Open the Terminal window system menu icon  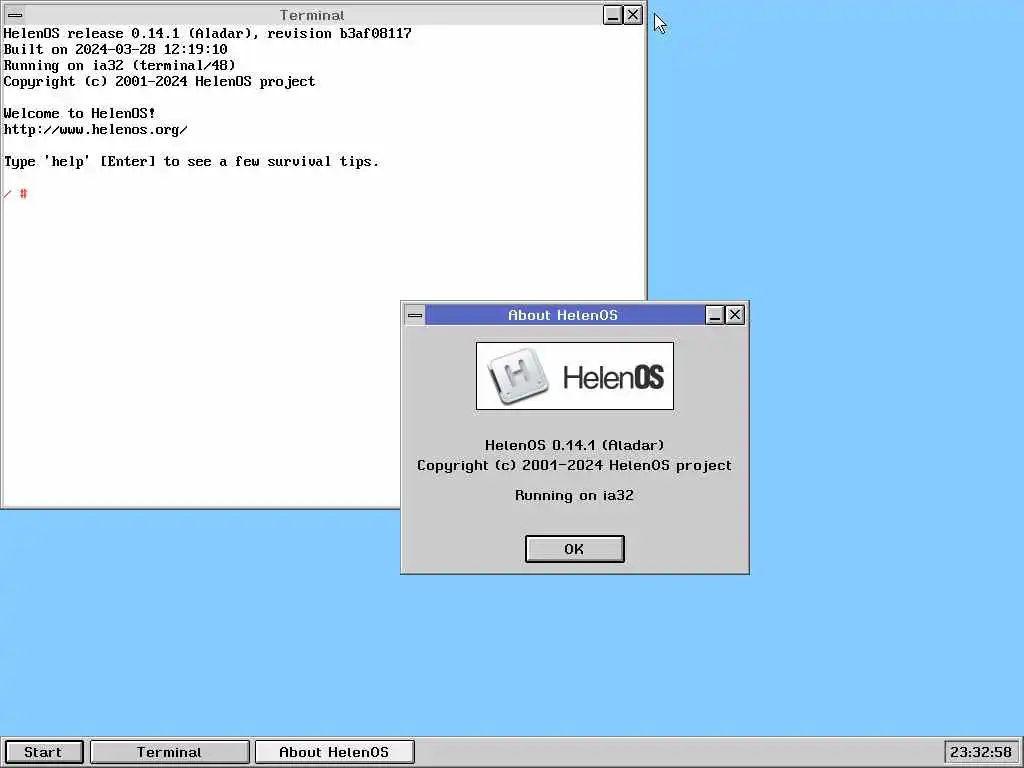click(15, 15)
